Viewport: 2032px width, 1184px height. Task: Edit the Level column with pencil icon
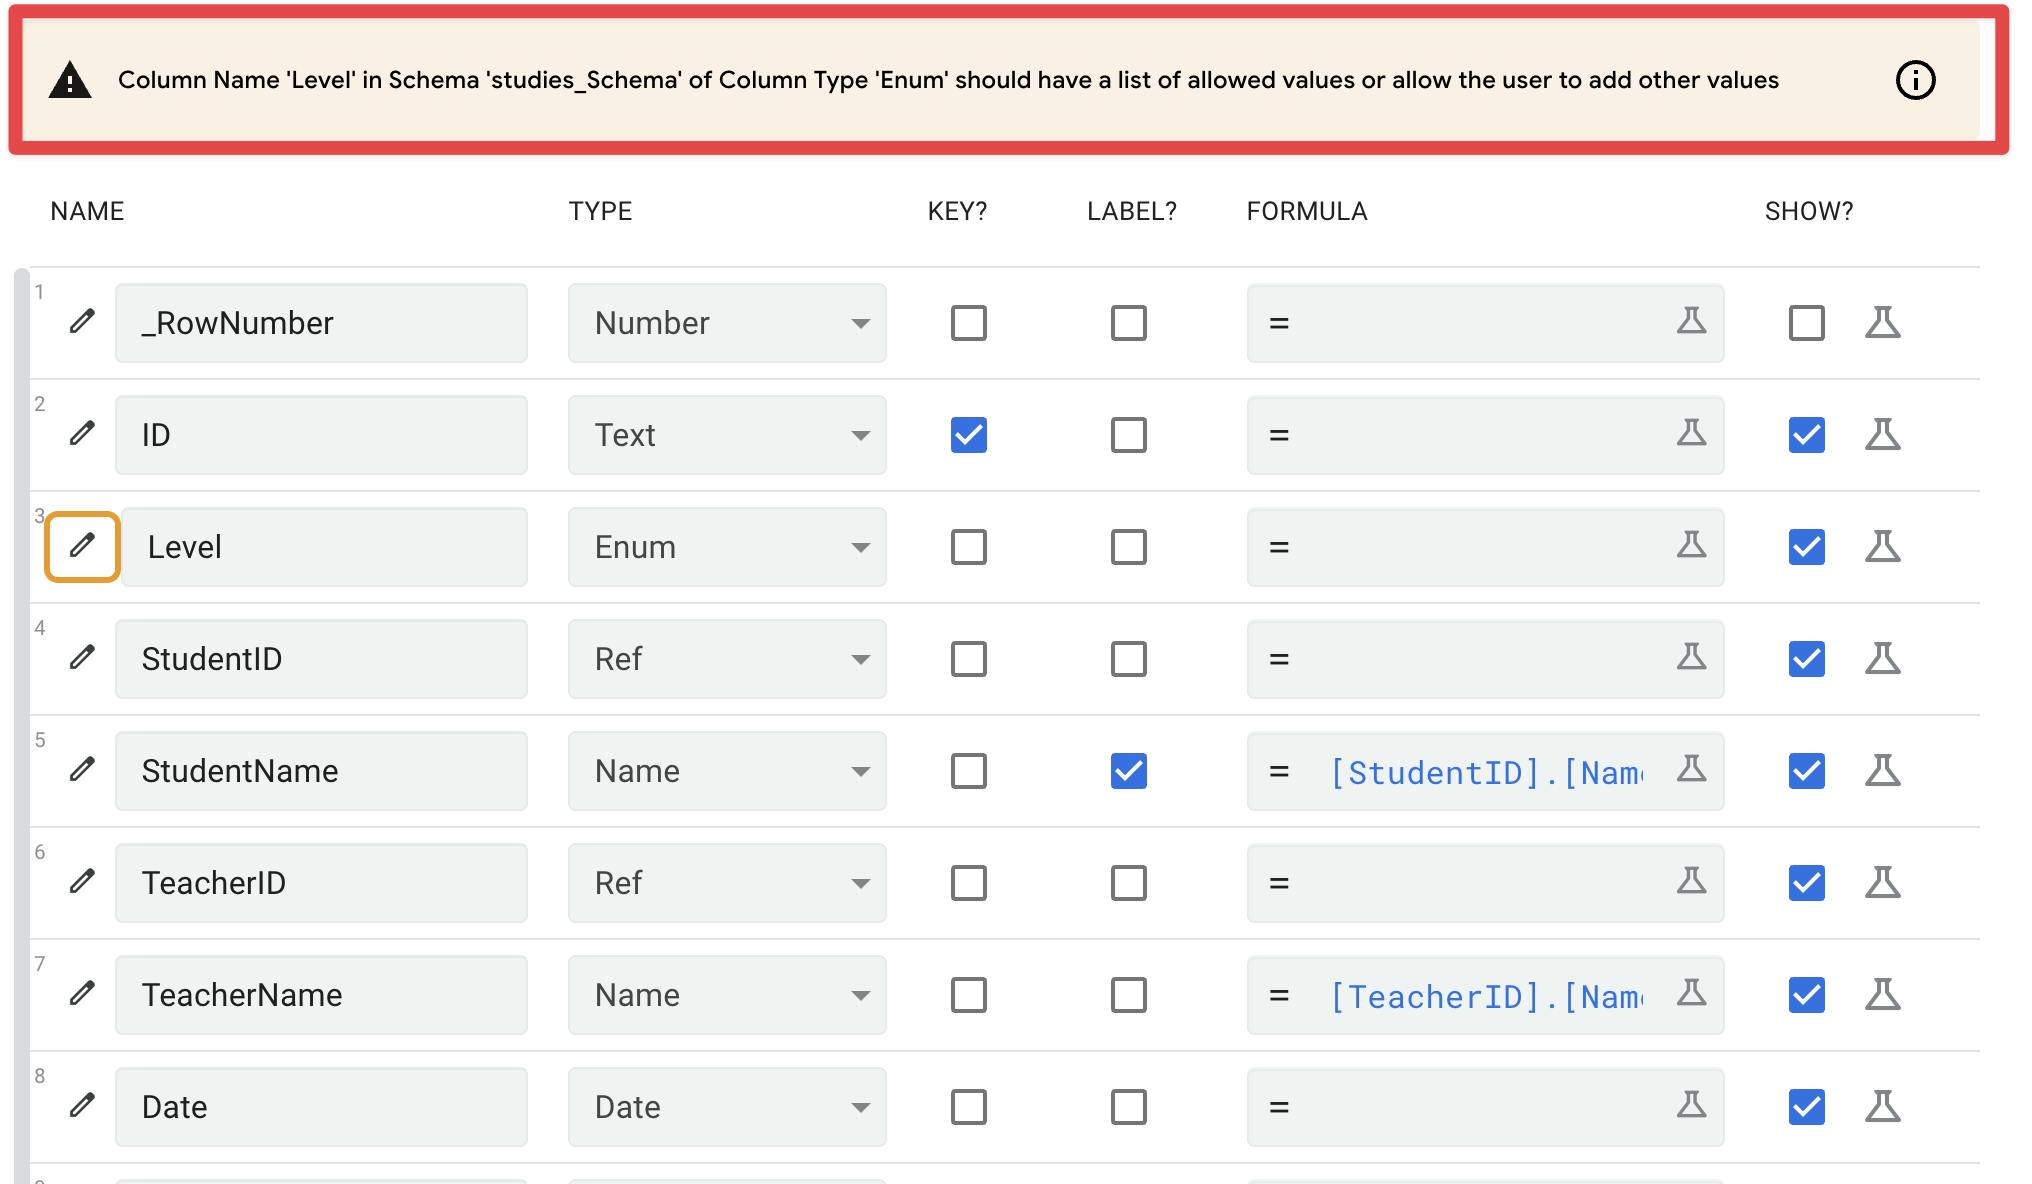82,546
